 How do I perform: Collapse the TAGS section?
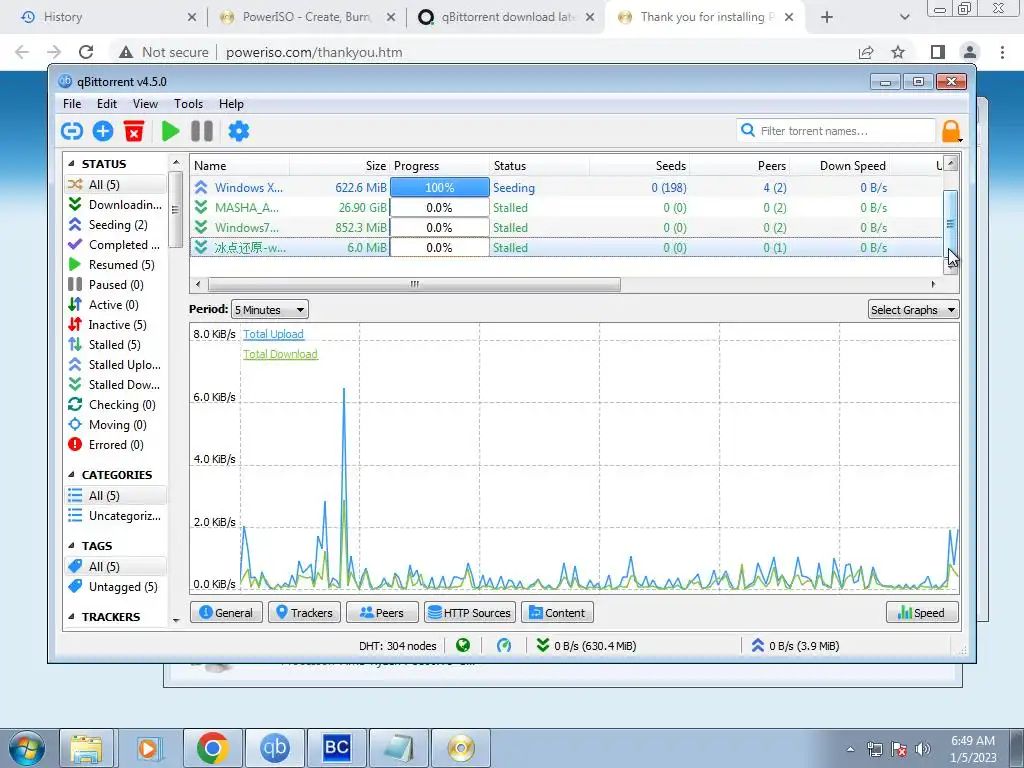71,546
